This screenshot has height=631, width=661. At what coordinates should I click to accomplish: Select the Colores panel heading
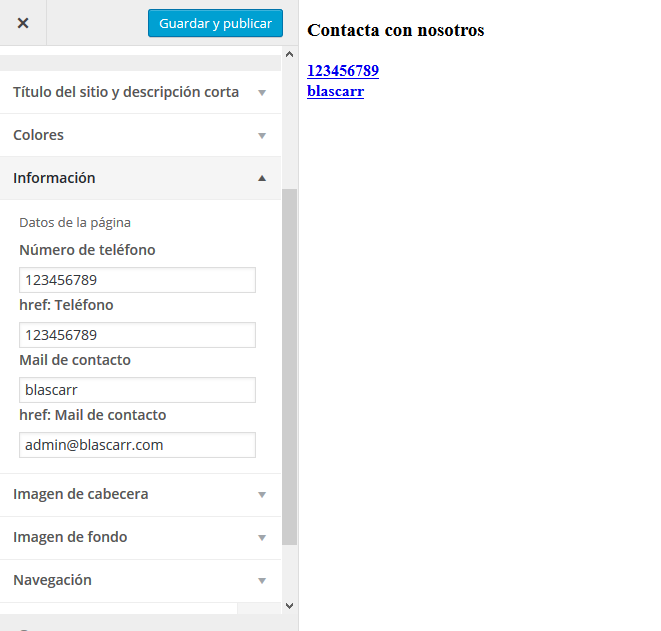click(38, 135)
